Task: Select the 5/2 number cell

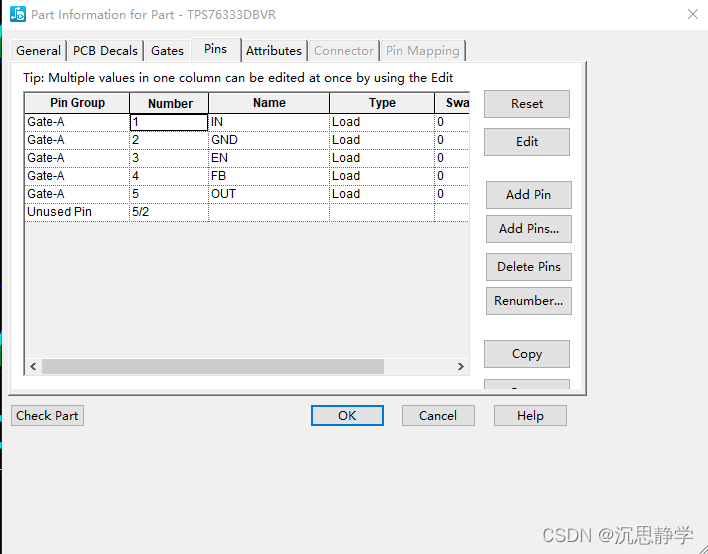Action: click(169, 212)
